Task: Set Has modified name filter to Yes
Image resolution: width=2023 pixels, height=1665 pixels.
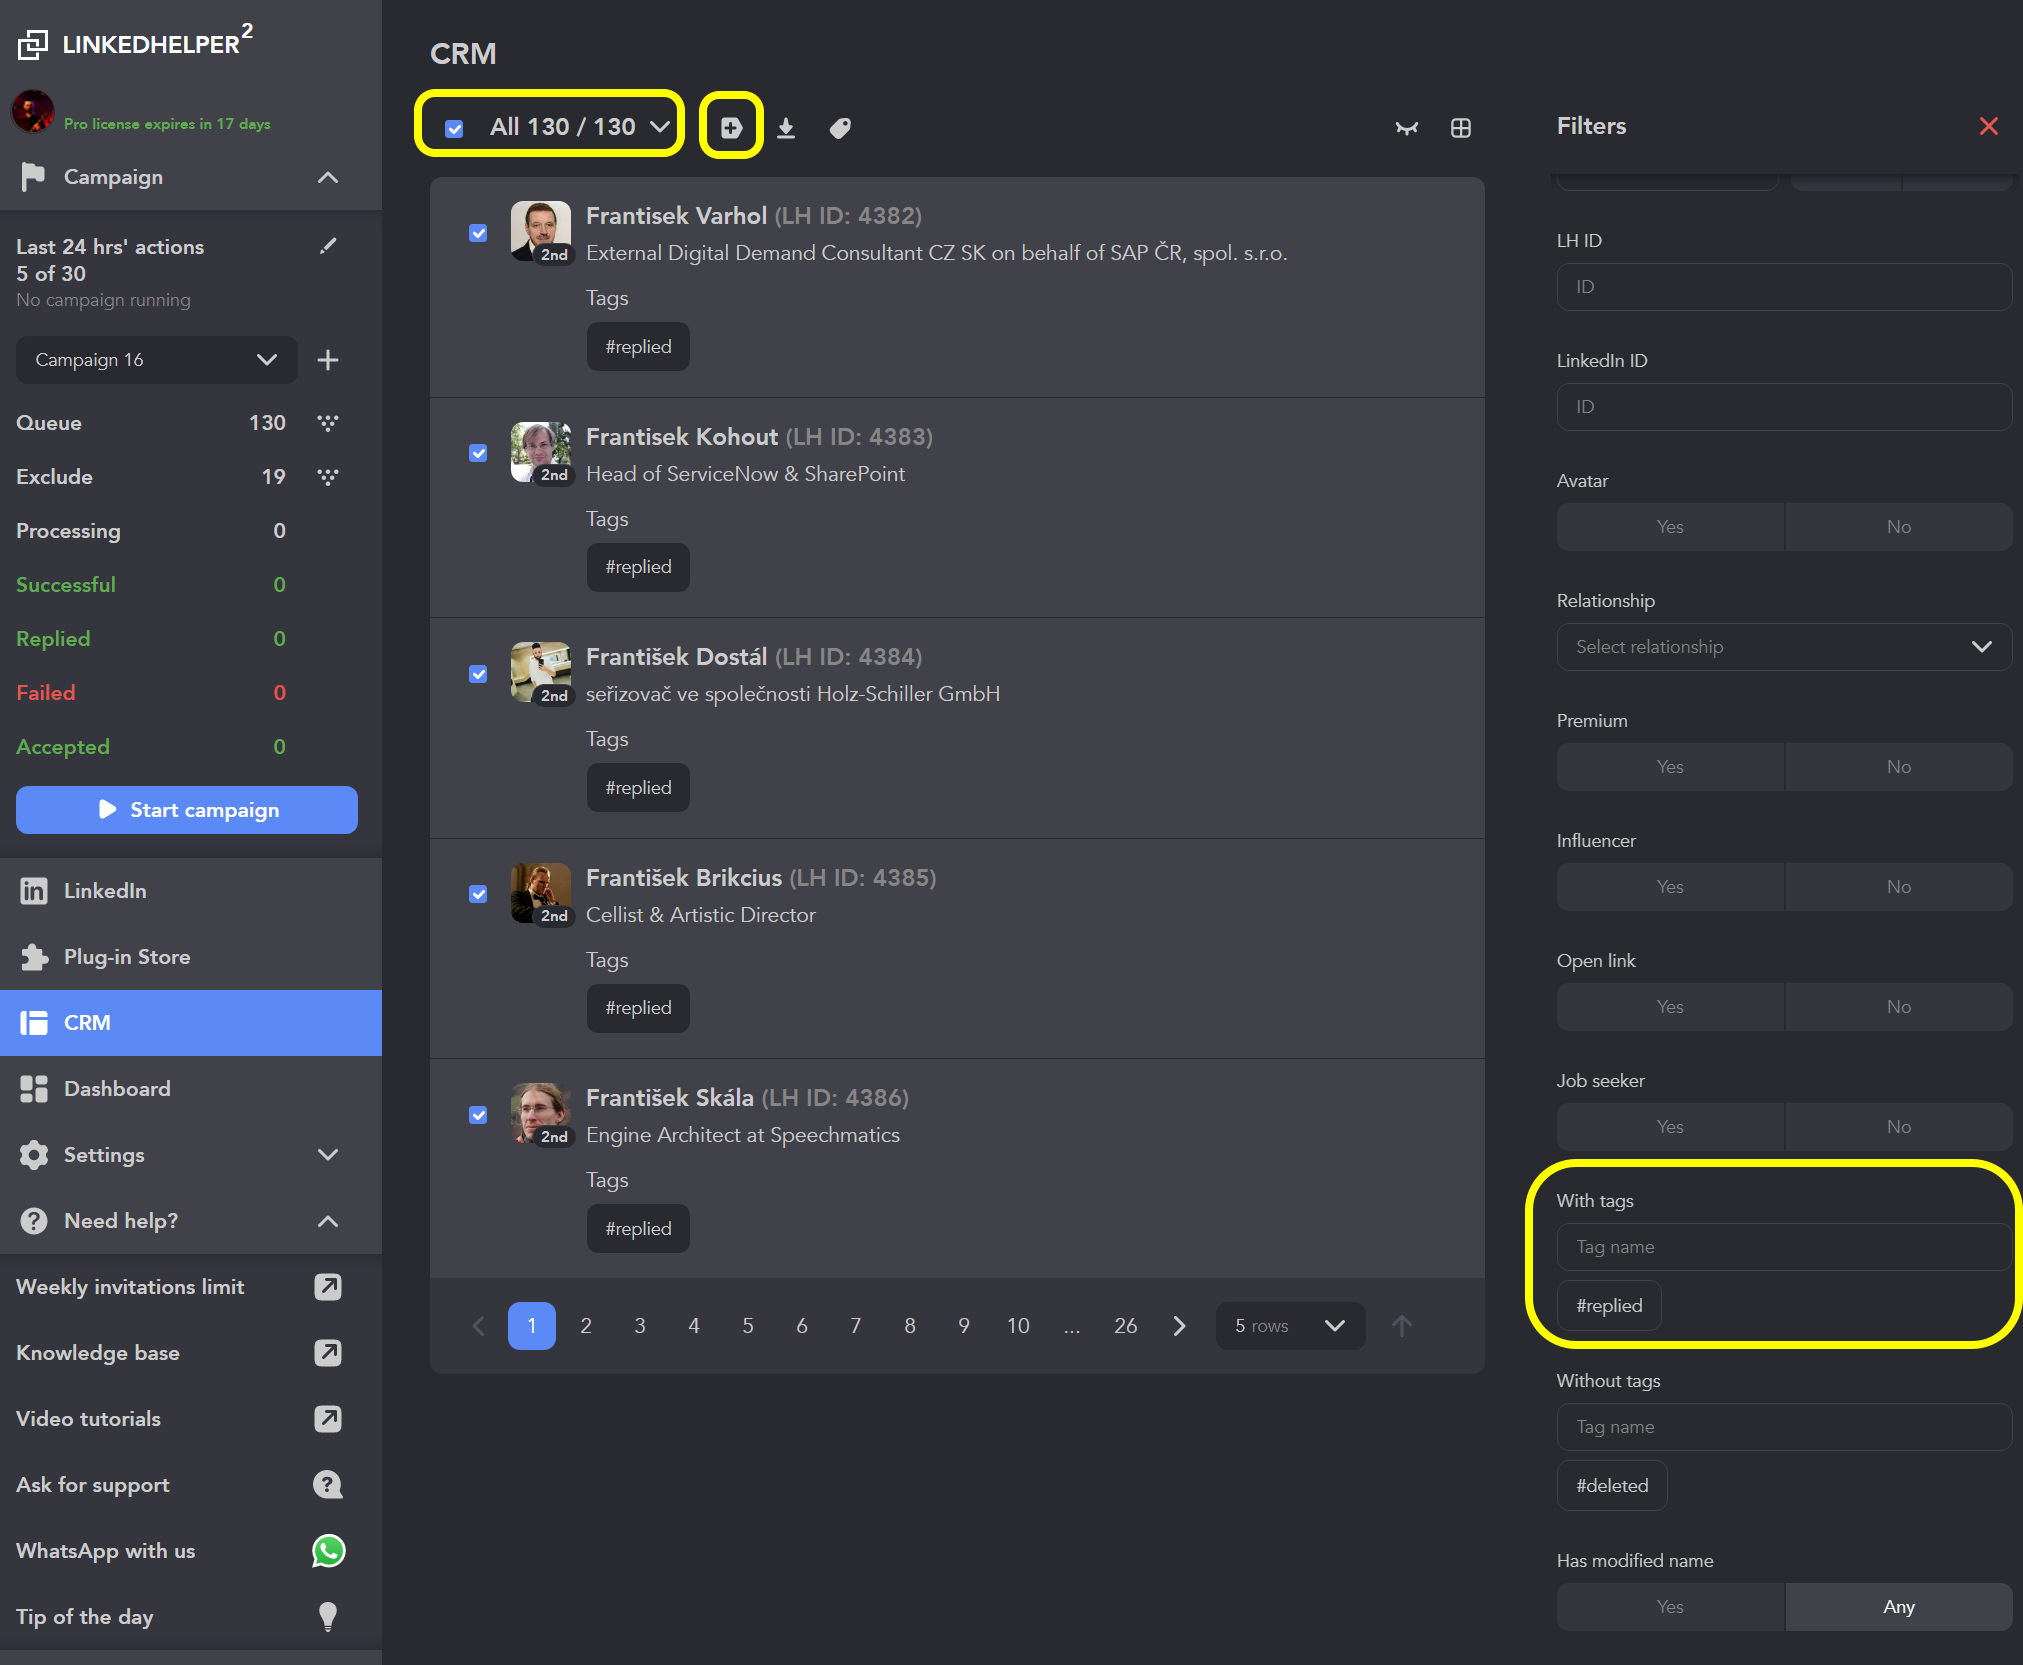Action: click(x=1670, y=1607)
